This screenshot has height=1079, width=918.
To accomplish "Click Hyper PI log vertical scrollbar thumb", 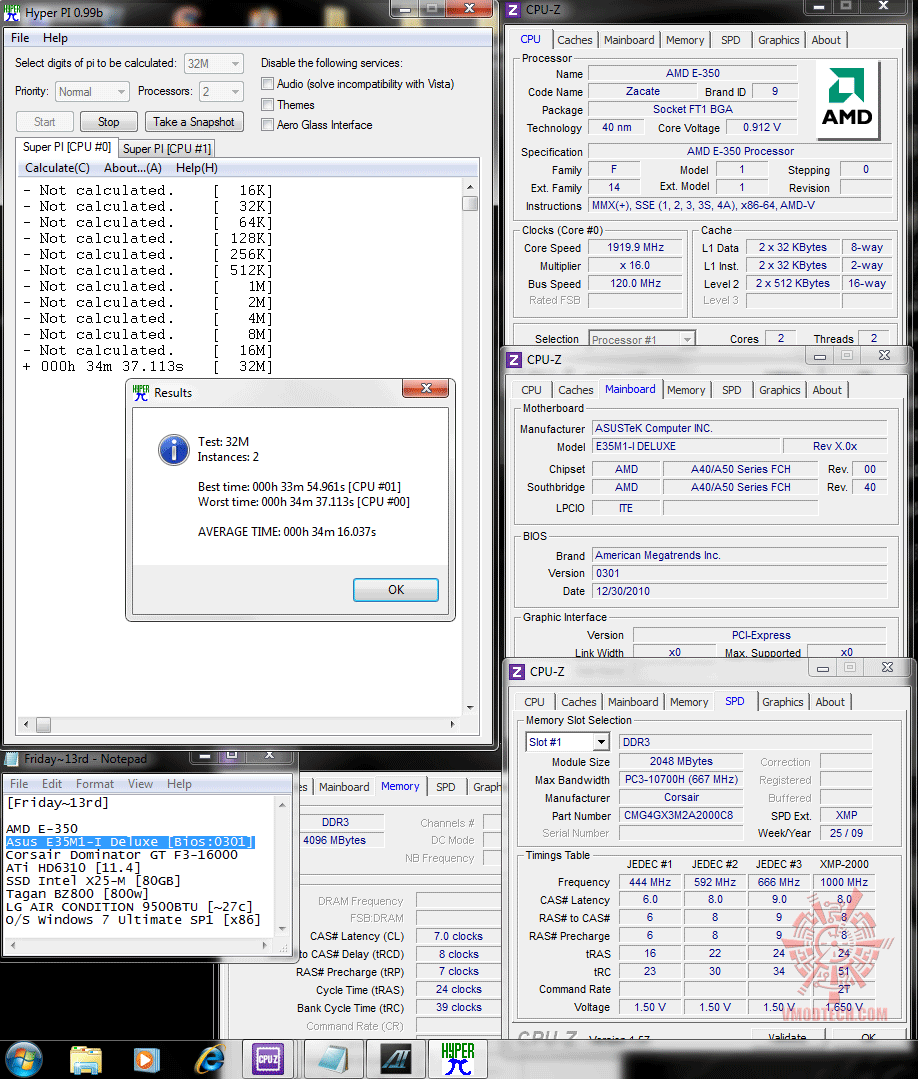I will [x=470, y=203].
